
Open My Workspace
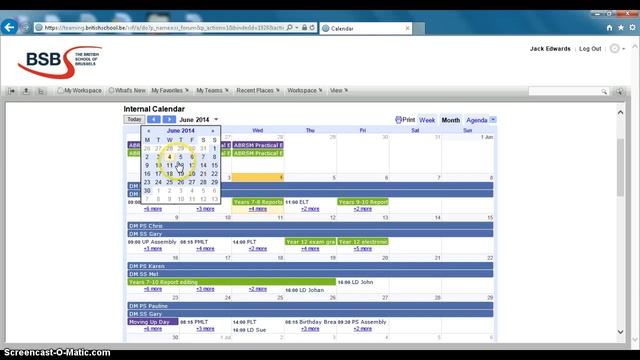(x=80, y=90)
